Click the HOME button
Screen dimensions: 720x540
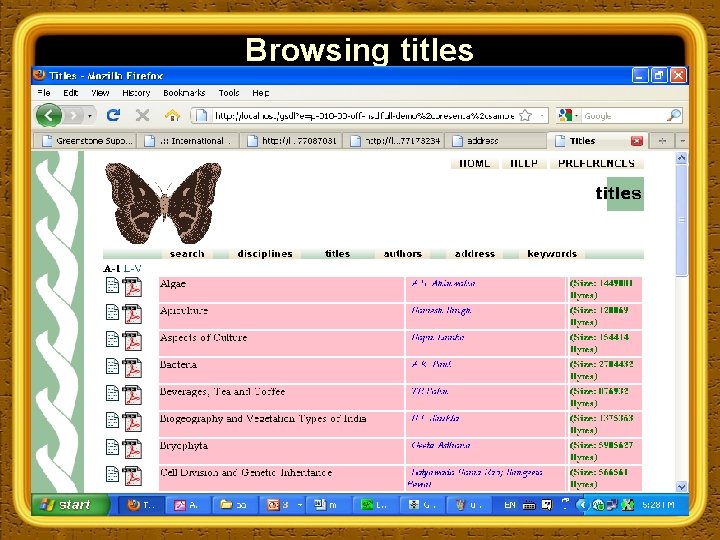coord(474,163)
